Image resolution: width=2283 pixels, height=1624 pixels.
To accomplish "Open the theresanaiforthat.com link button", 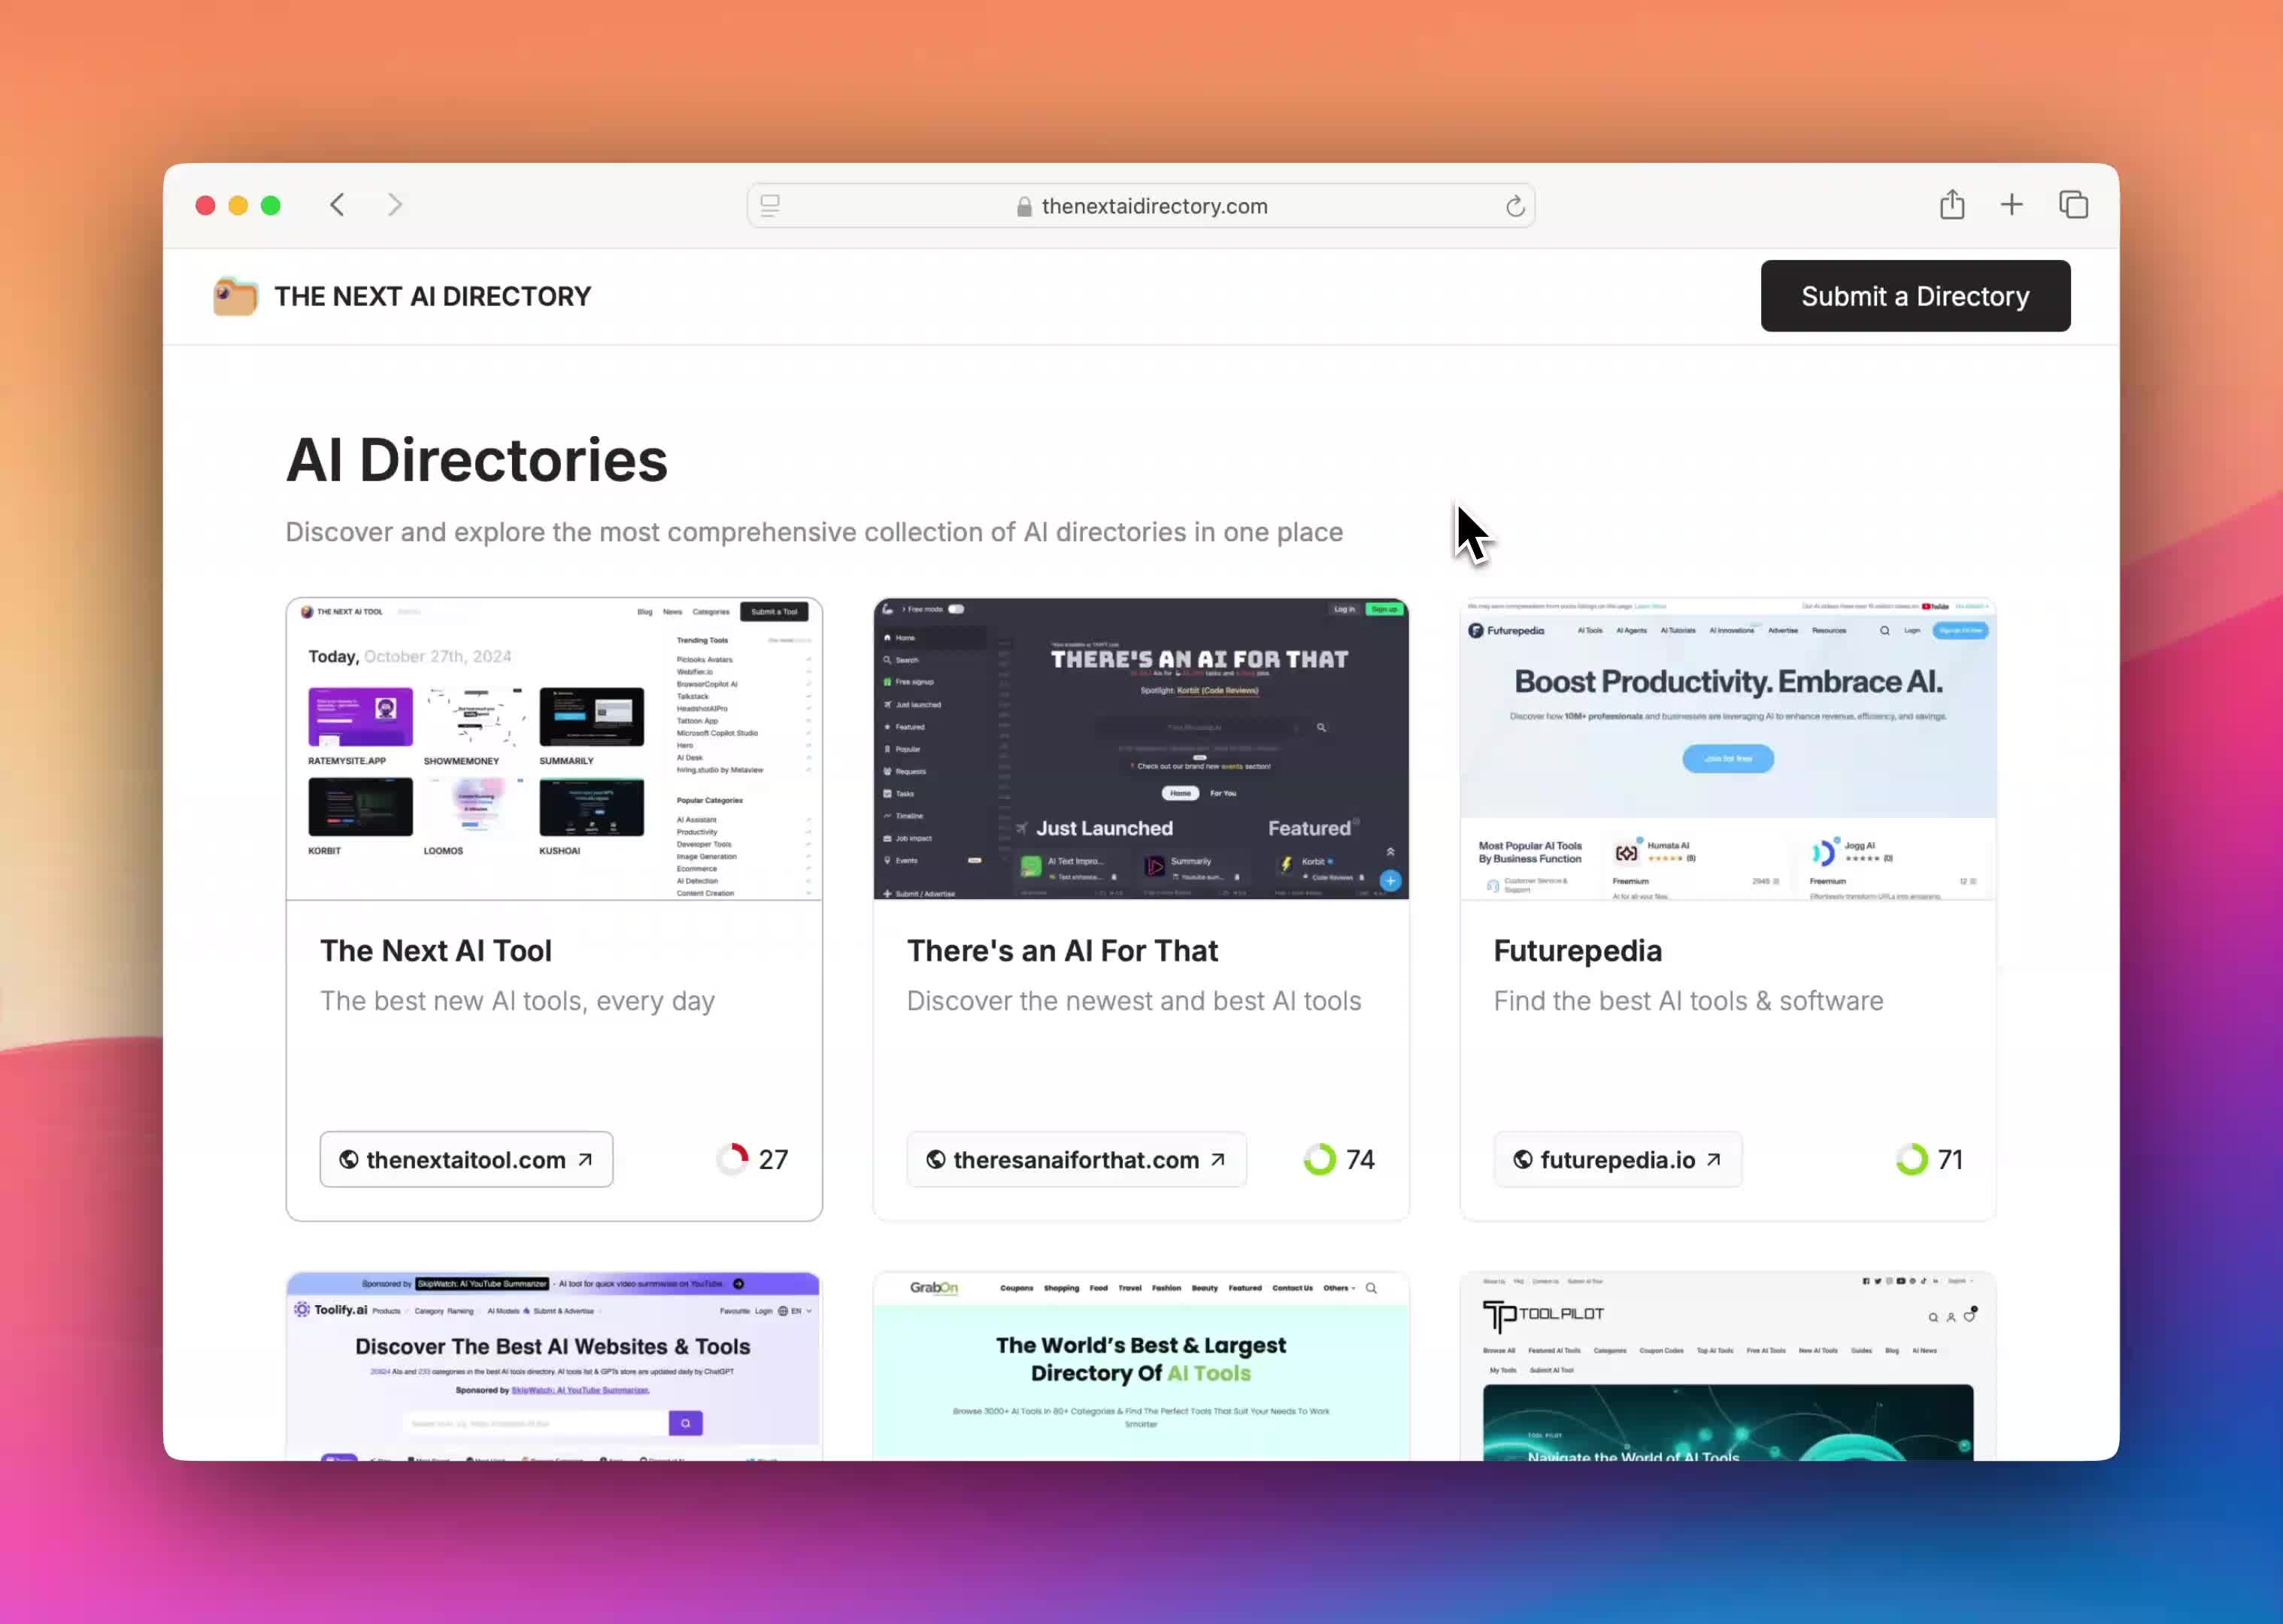I will click(x=1076, y=1160).
